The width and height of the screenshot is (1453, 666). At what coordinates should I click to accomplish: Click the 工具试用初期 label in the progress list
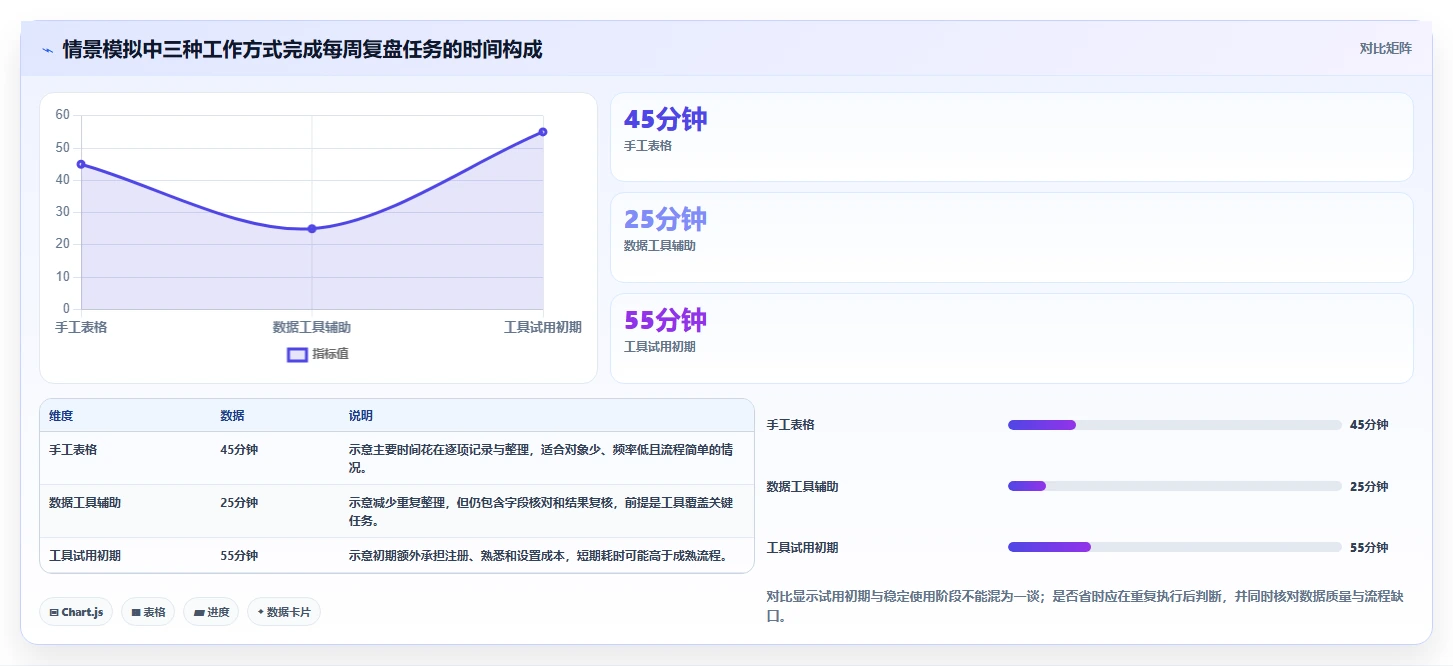803,548
